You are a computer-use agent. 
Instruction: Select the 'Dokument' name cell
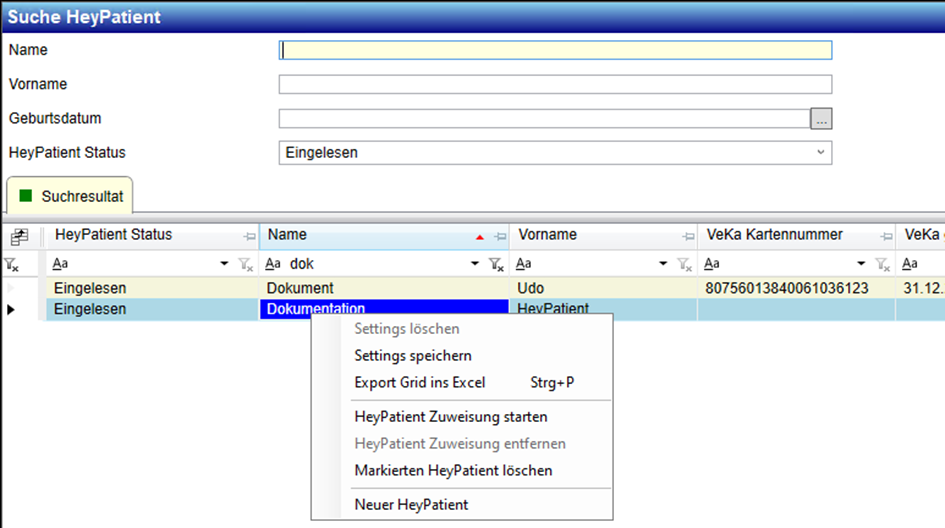384,288
